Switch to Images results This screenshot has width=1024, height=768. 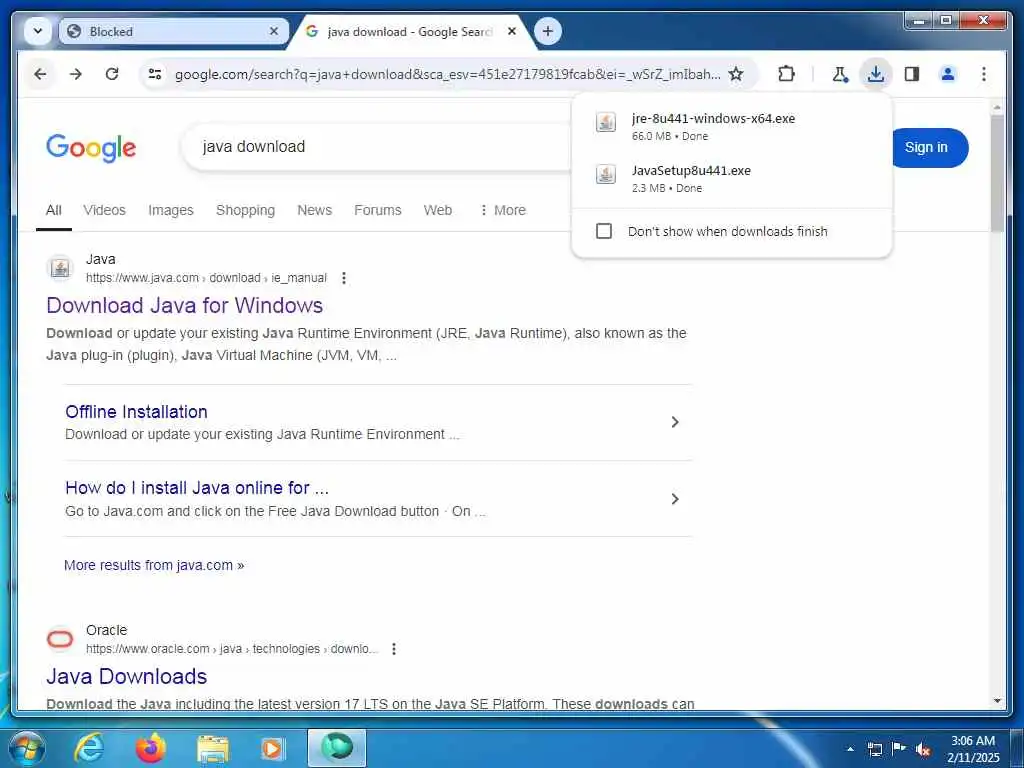[x=170, y=210]
